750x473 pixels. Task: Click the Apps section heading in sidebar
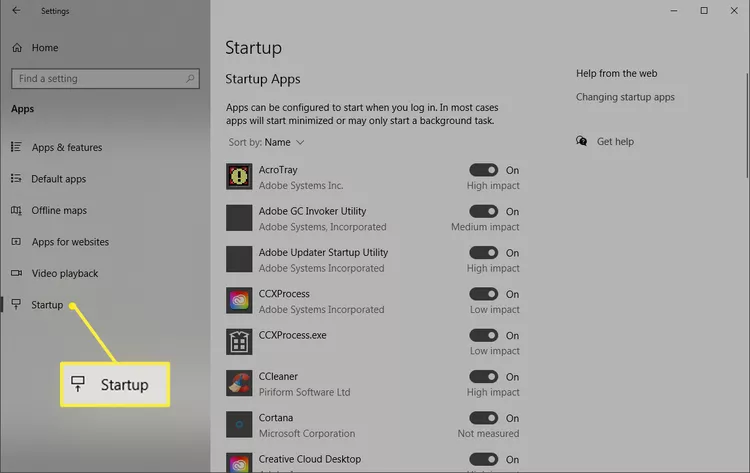tap(22, 109)
